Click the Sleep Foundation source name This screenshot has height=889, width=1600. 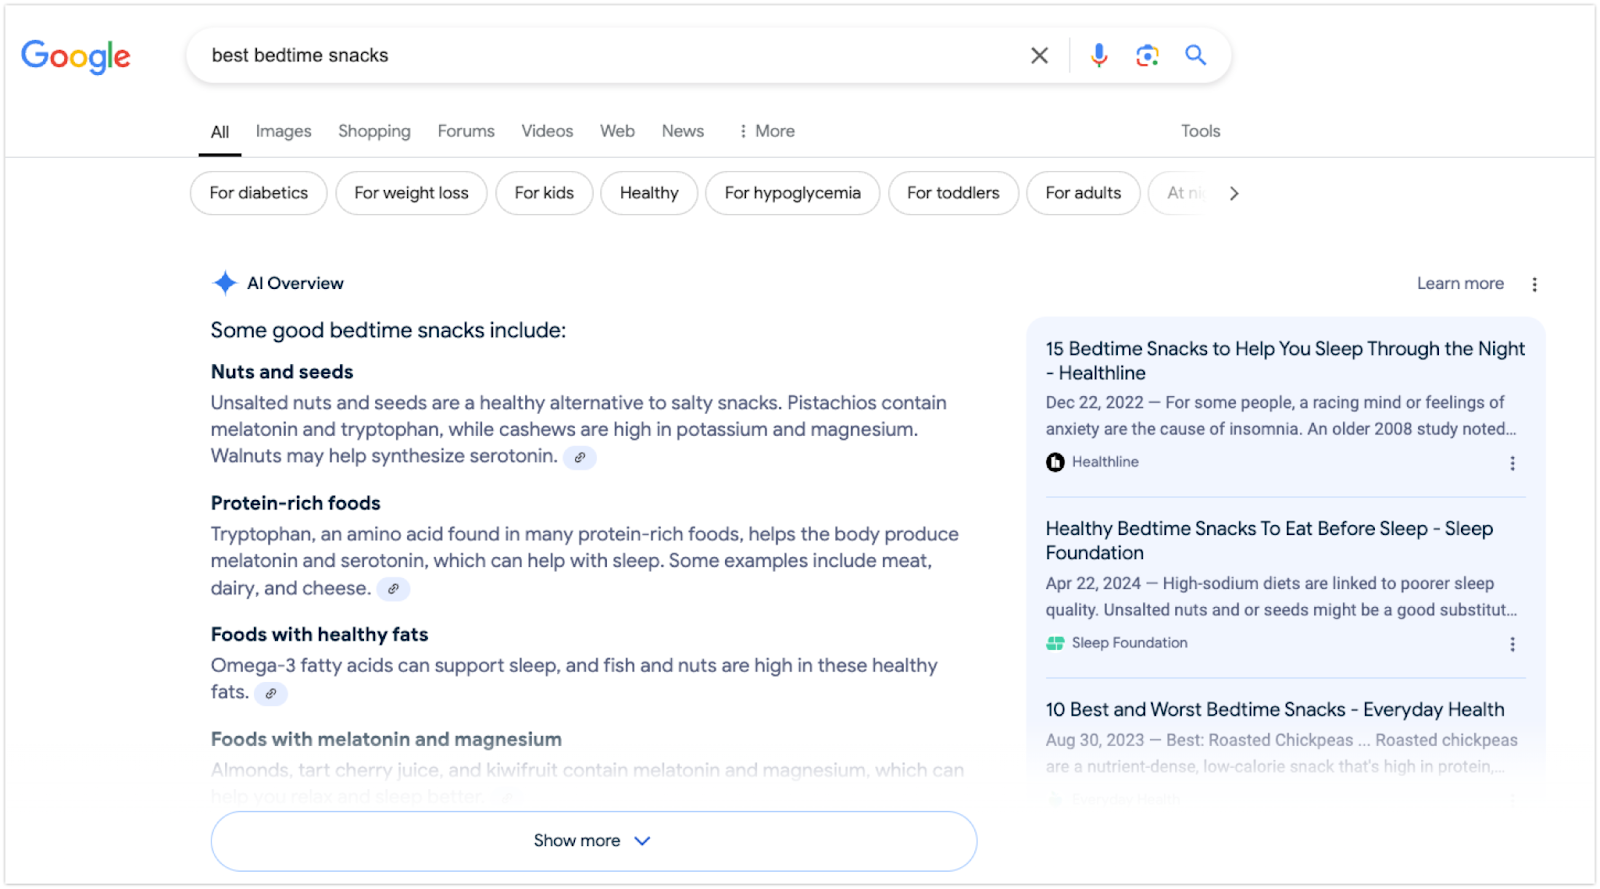[x=1130, y=643]
